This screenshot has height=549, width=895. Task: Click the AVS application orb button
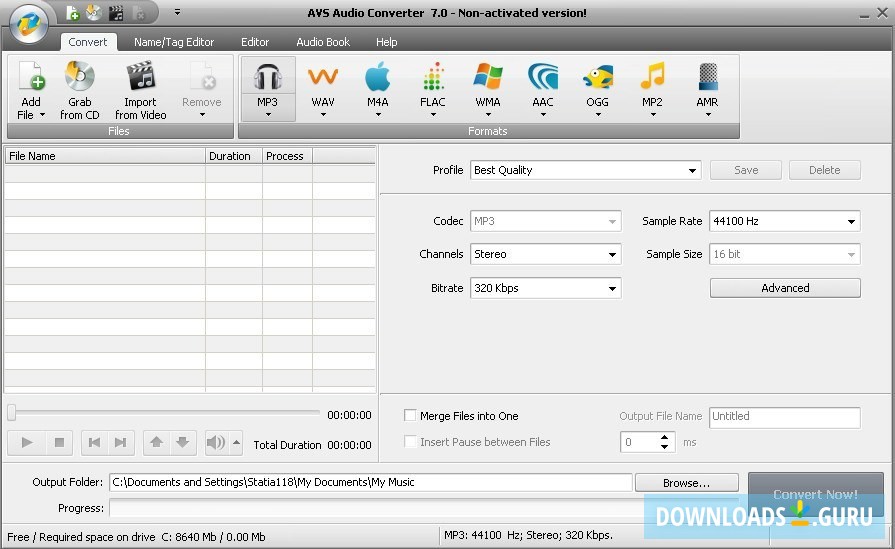click(x=29, y=24)
